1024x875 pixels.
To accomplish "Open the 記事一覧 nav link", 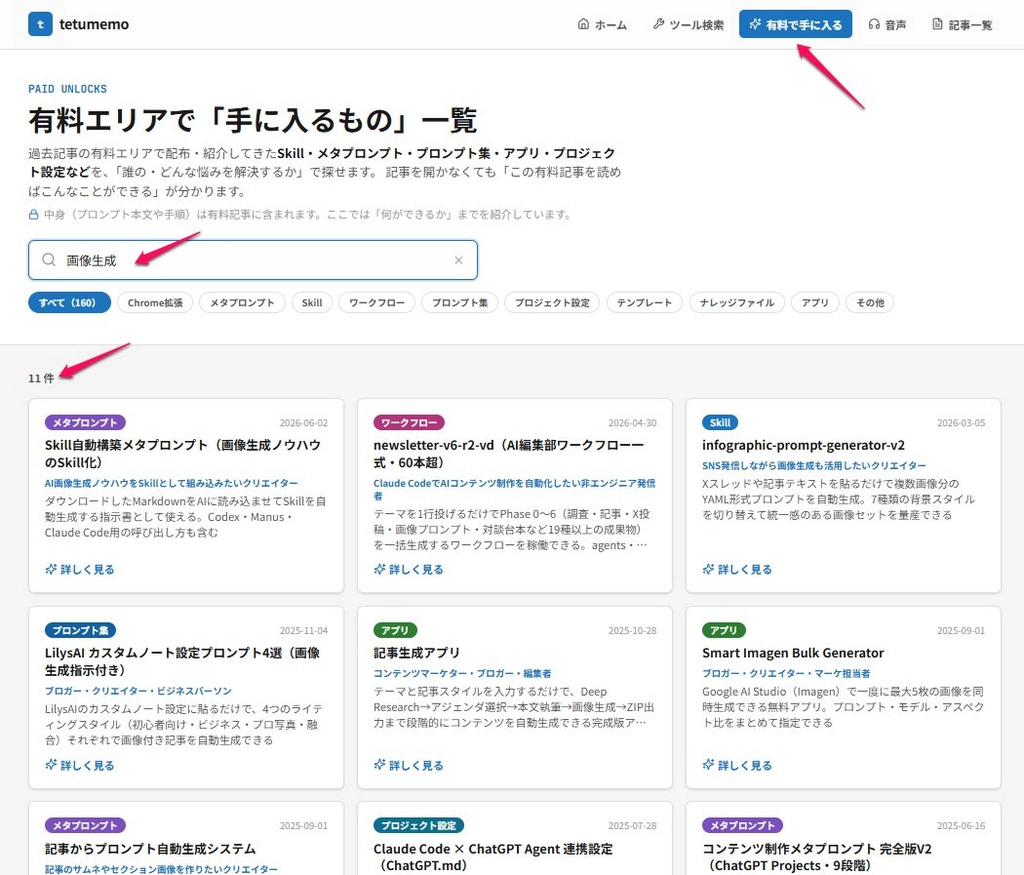I will (x=962, y=25).
